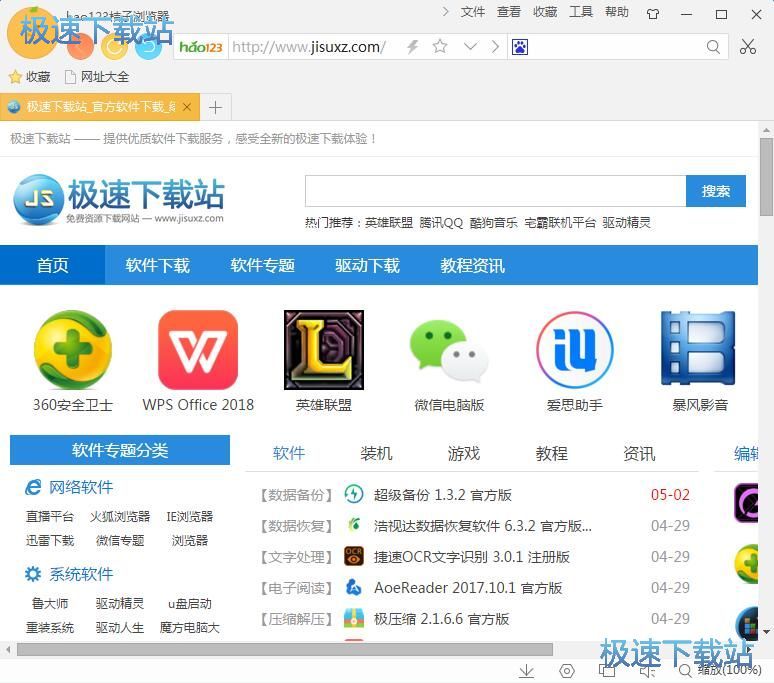This screenshot has width=774, height=683.
Task: Click the lightning speed-mode icon in address bar
Action: 413,47
